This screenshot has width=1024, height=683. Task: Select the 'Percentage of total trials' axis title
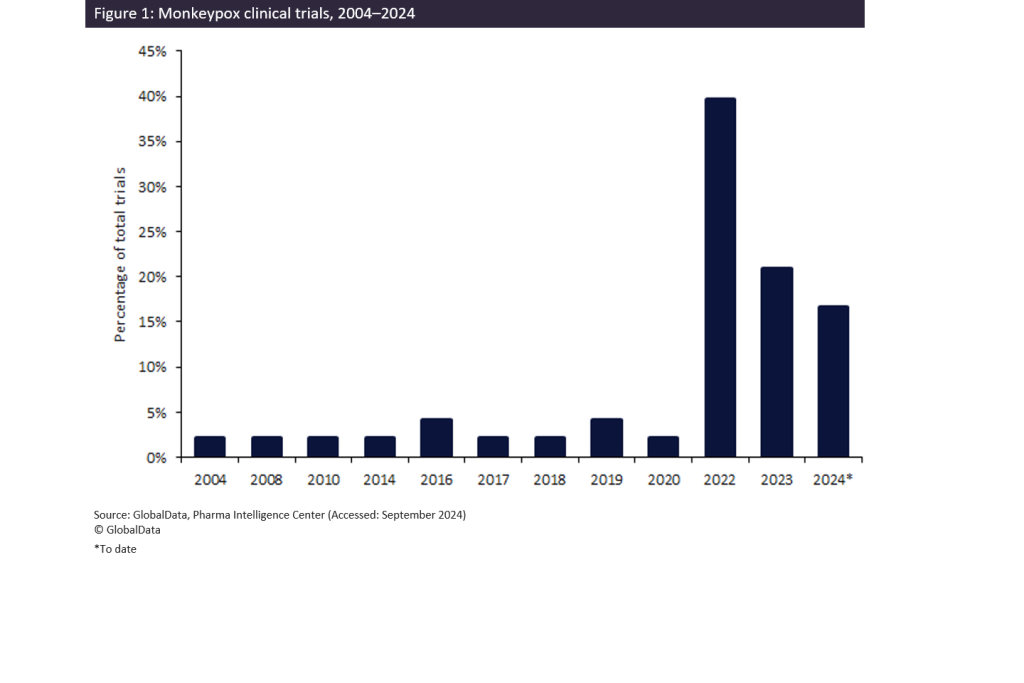tap(121, 254)
